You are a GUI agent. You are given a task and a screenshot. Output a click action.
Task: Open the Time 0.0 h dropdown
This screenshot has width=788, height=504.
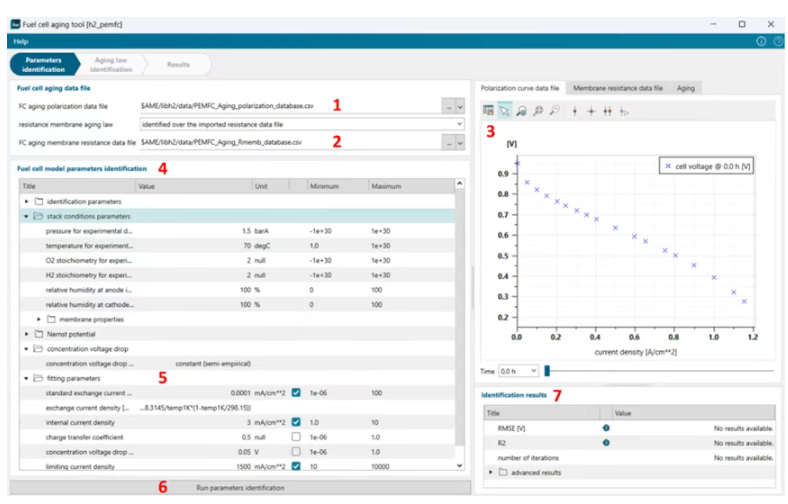[518, 371]
